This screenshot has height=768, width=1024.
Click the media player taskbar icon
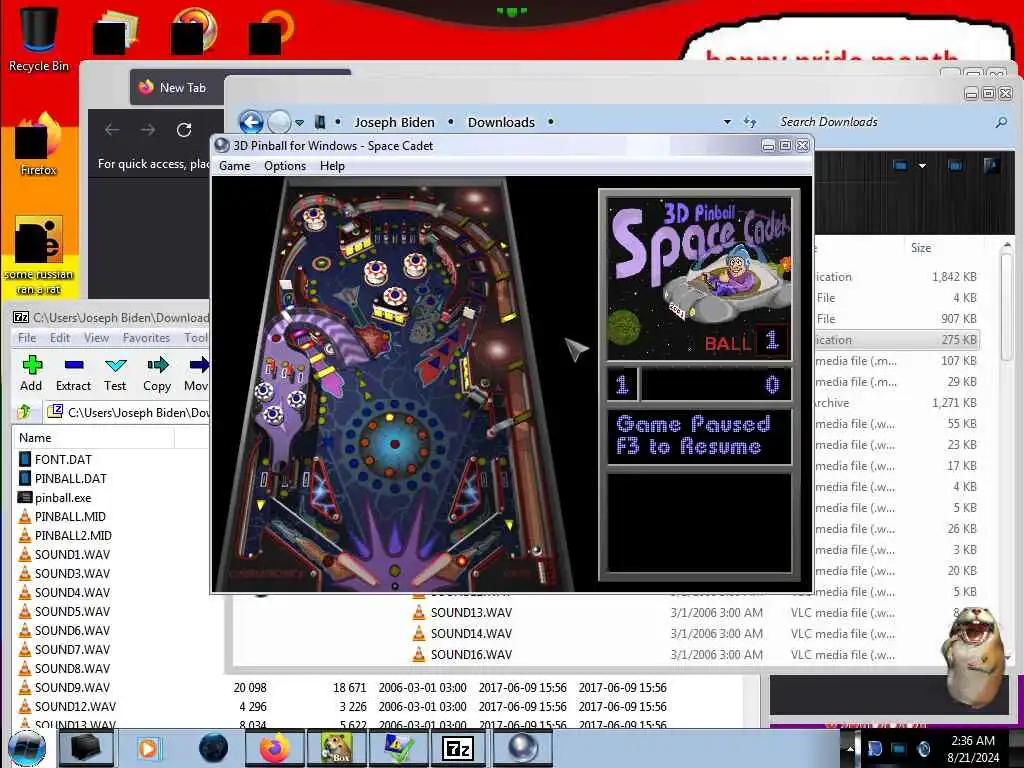148,748
